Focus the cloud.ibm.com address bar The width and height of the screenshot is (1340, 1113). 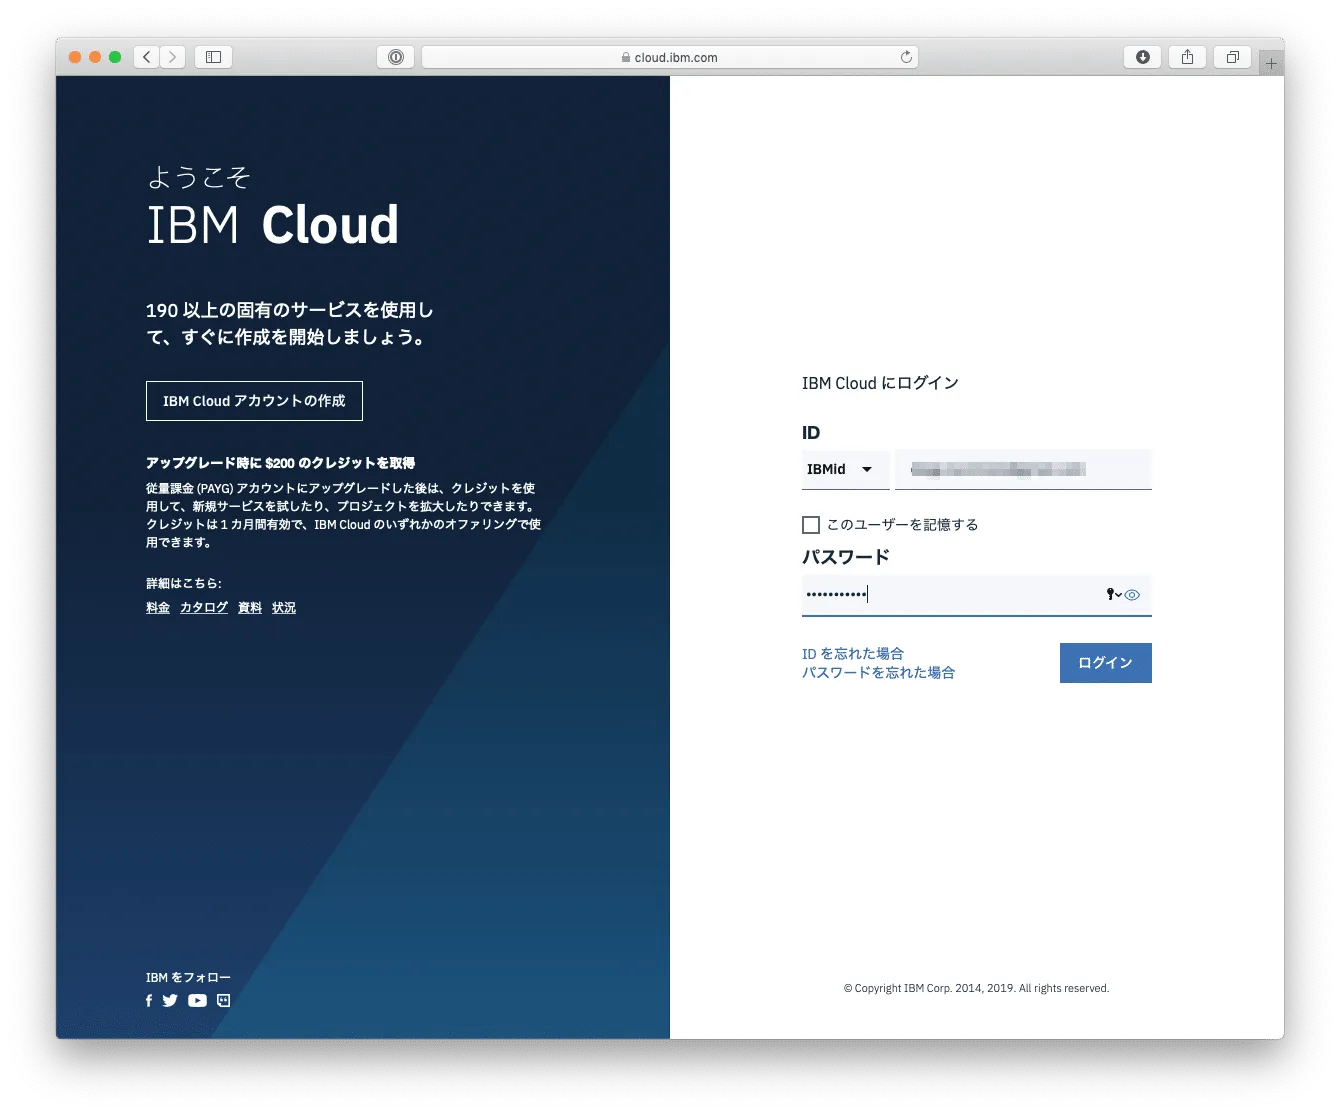point(670,57)
